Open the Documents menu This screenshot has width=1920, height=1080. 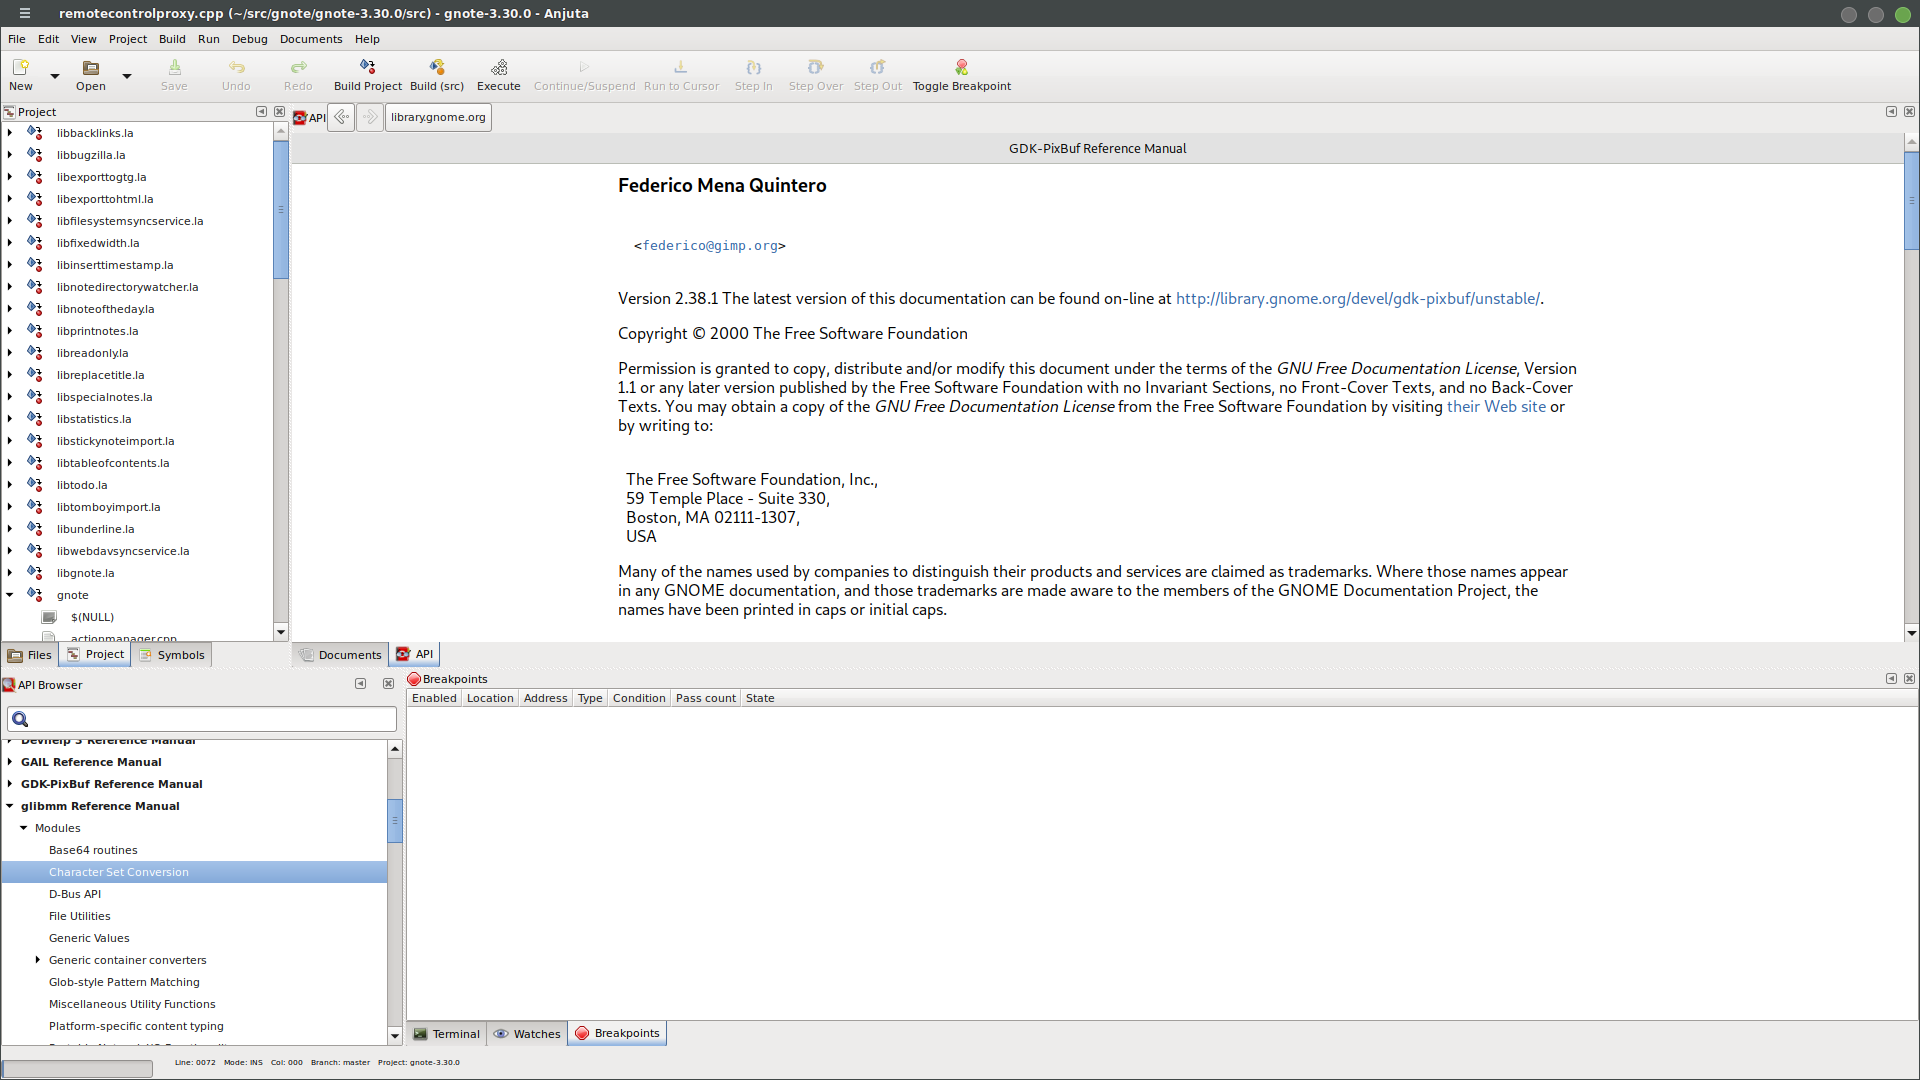pyautogui.click(x=311, y=39)
